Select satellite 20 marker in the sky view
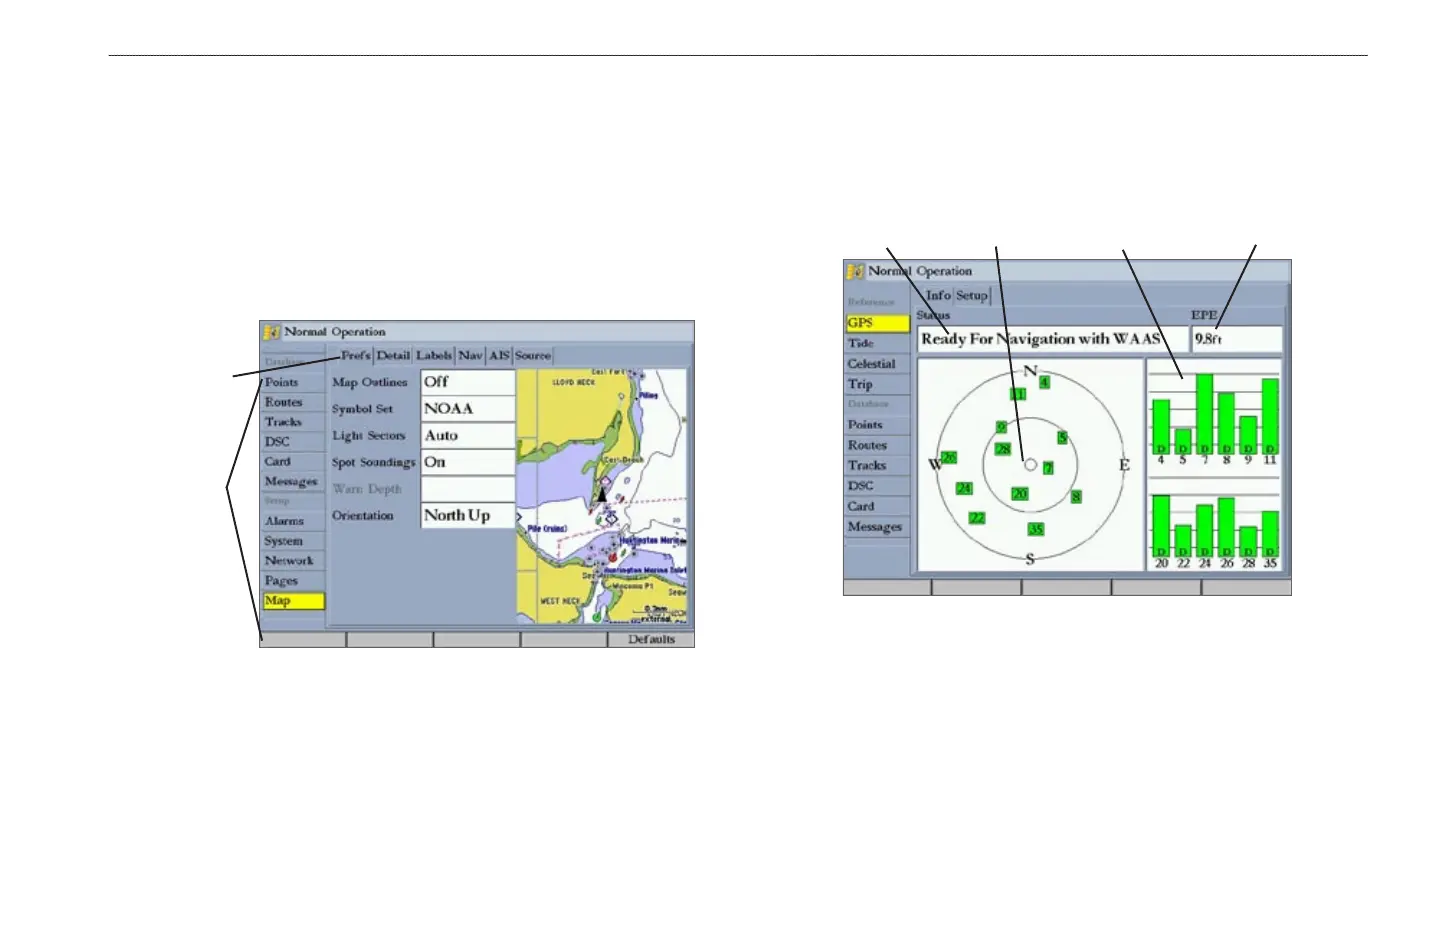 click(1020, 494)
